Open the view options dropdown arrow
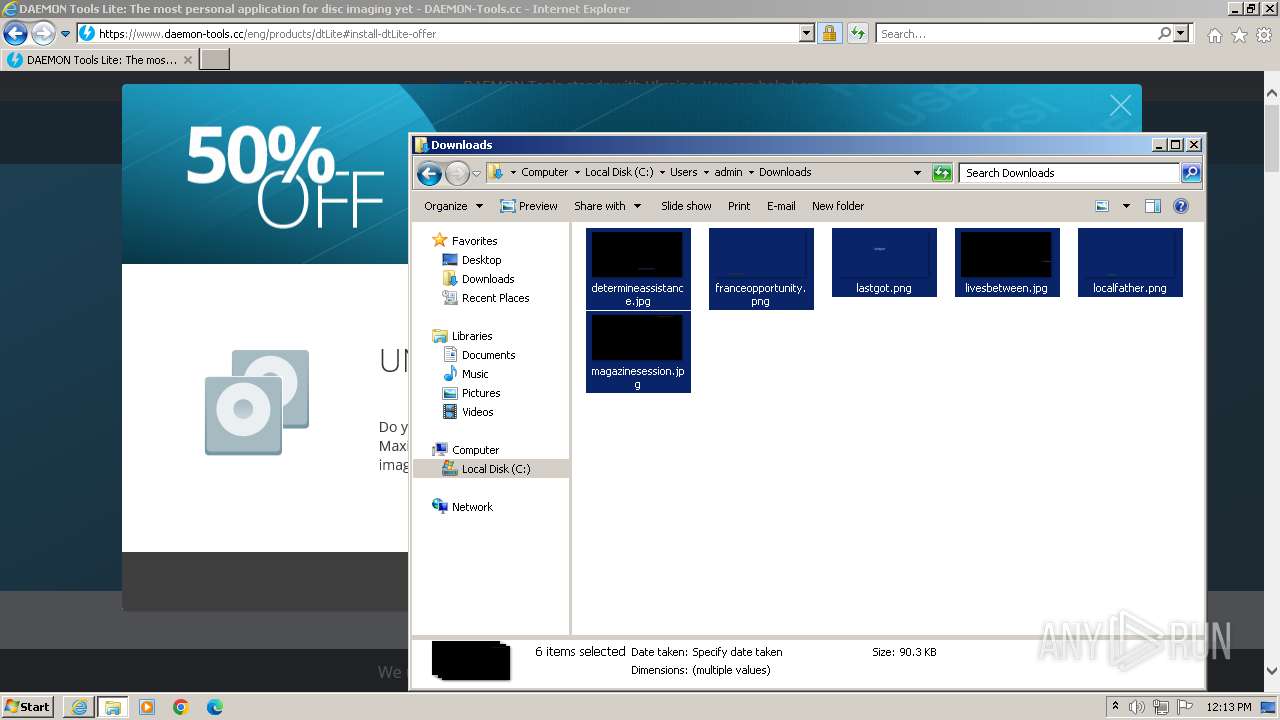Screen dimensions: 1280x720 click(x=1126, y=206)
